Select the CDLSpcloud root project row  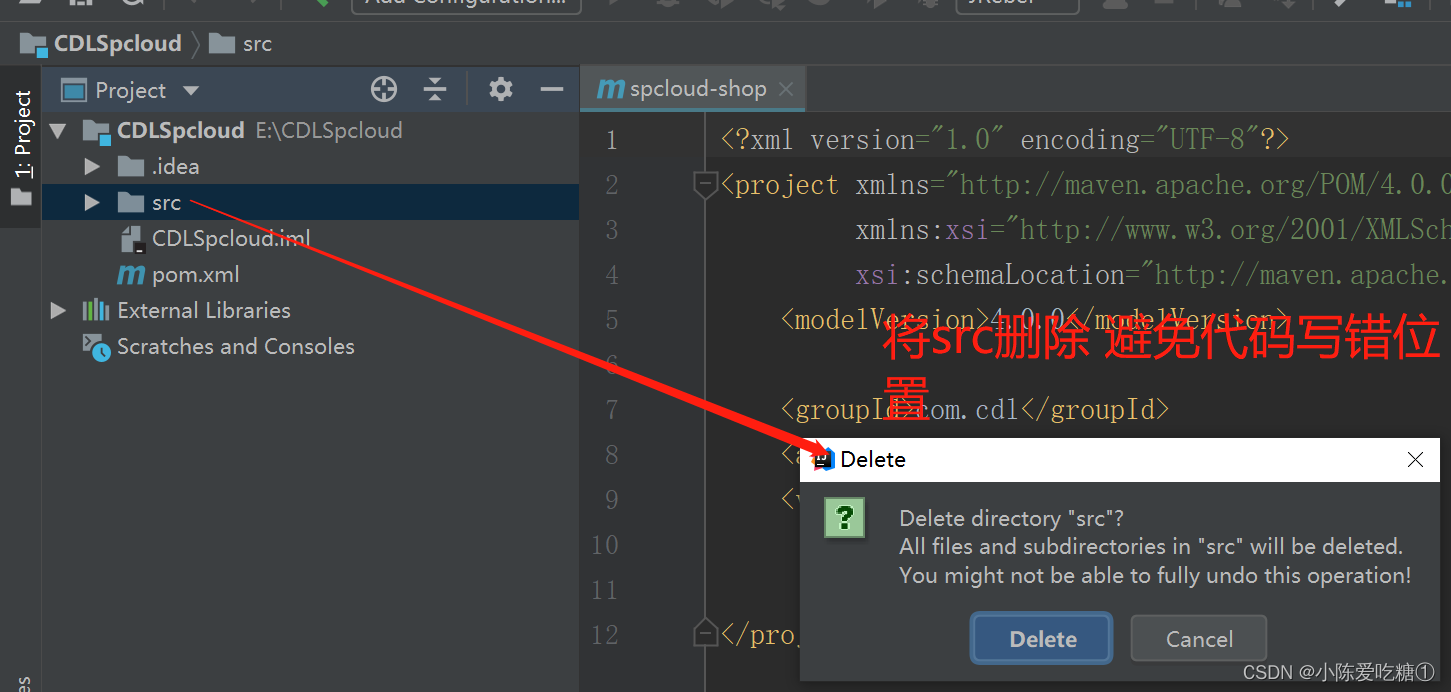point(310,131)
